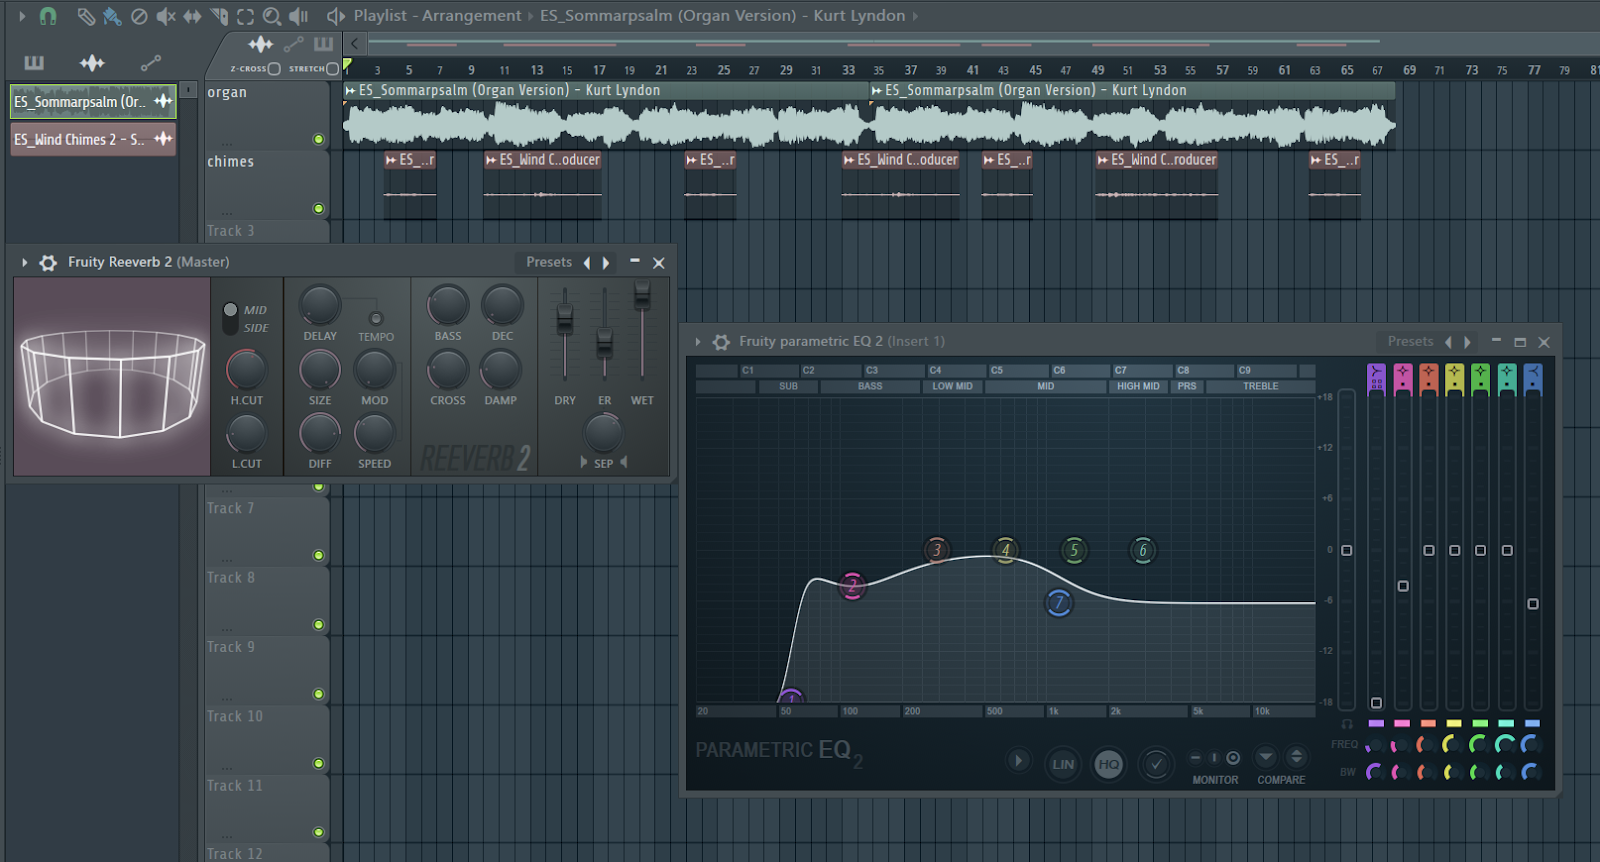Mute Track 8
Screen dimensions: 1600x862
coord(318,624)
